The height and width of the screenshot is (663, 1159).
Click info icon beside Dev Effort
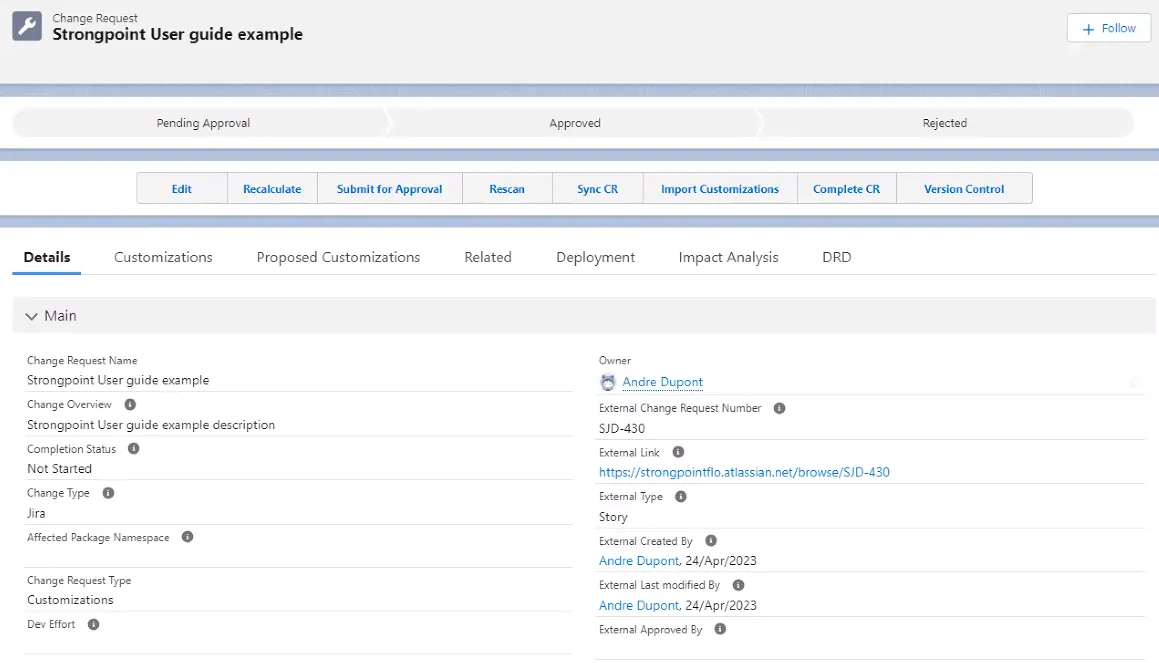[93, 625]
